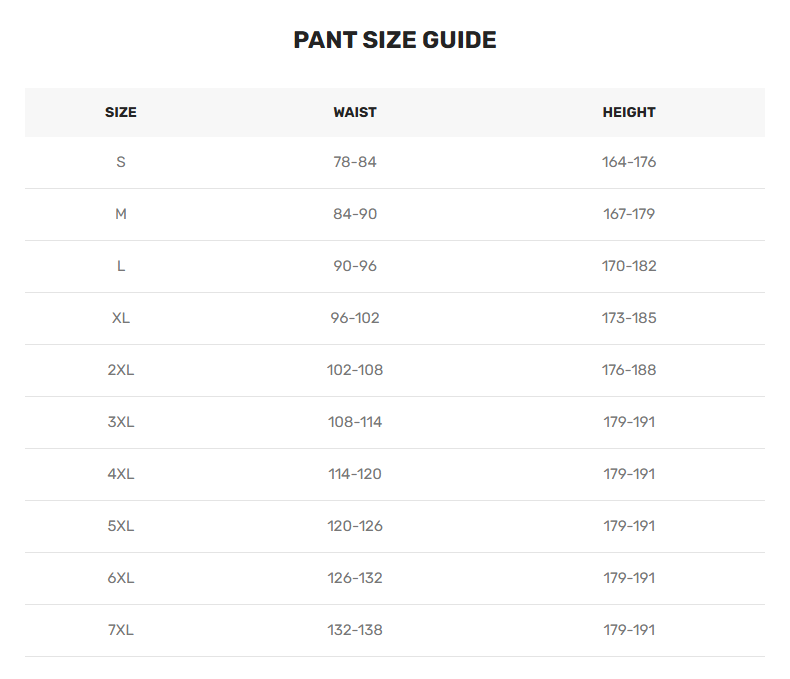The height and width of the screenshot is (679, 790).
Task: Select the 4XL size cell
Action: pos(121,474)
